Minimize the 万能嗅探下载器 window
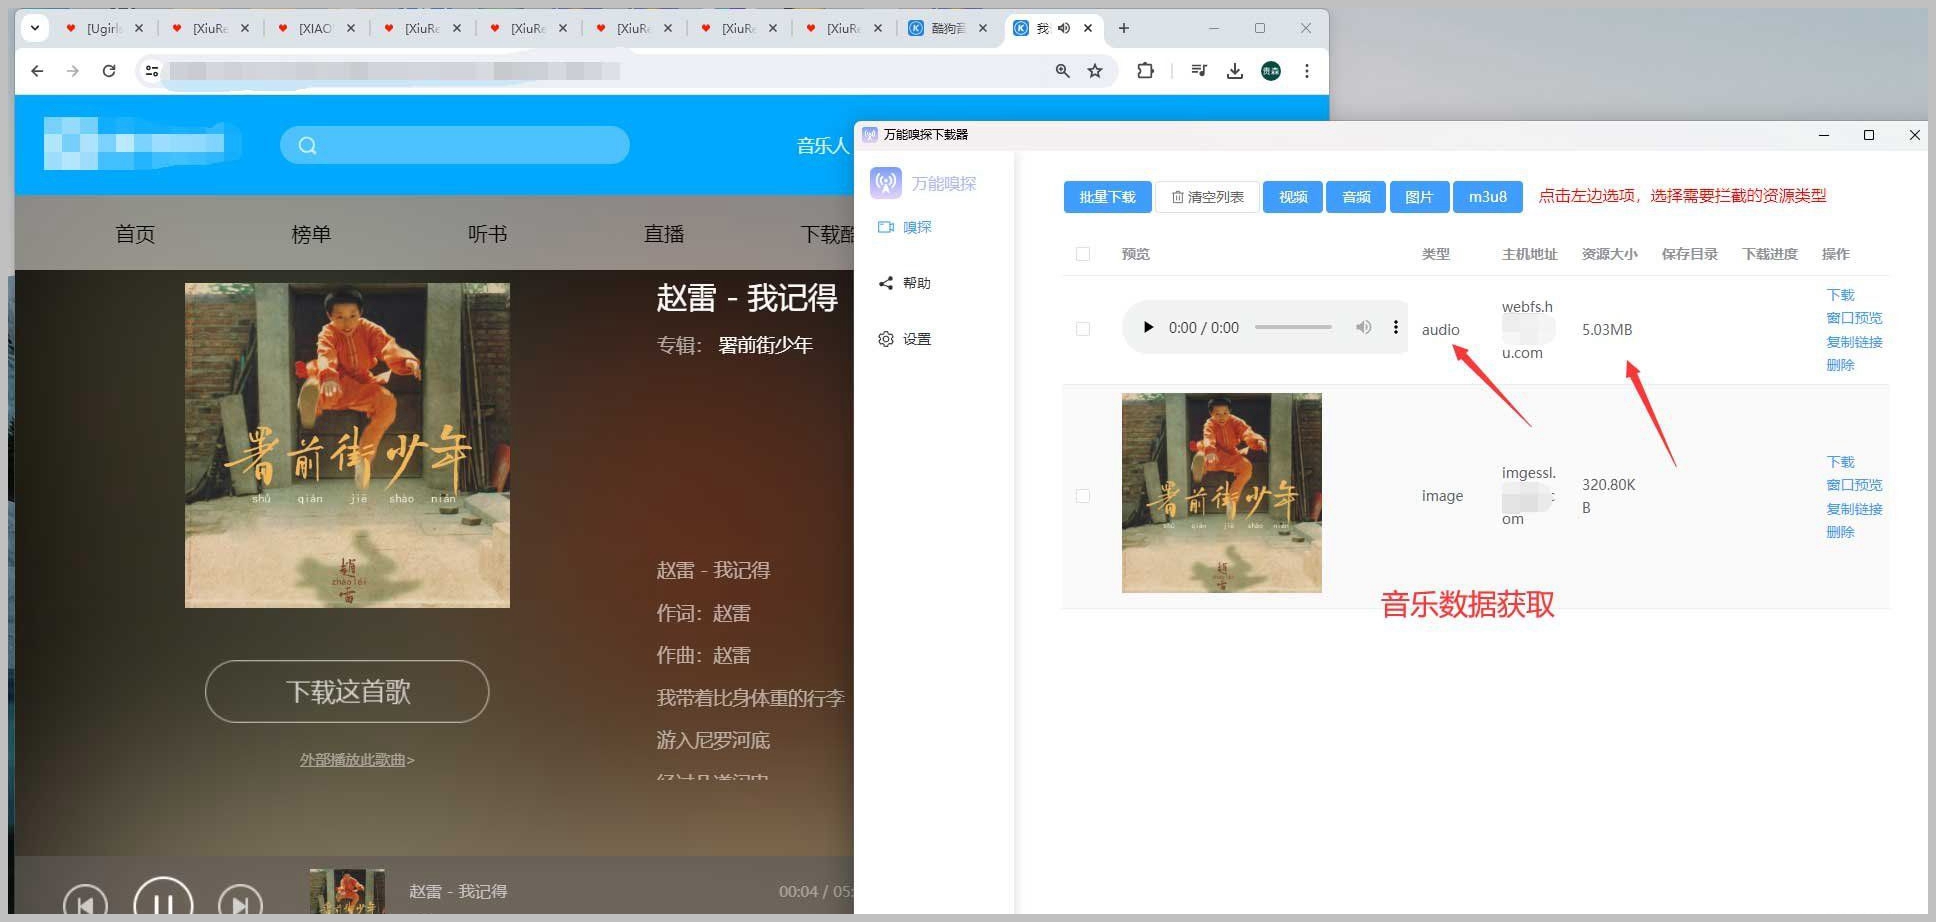 (x=1824, y=135)
